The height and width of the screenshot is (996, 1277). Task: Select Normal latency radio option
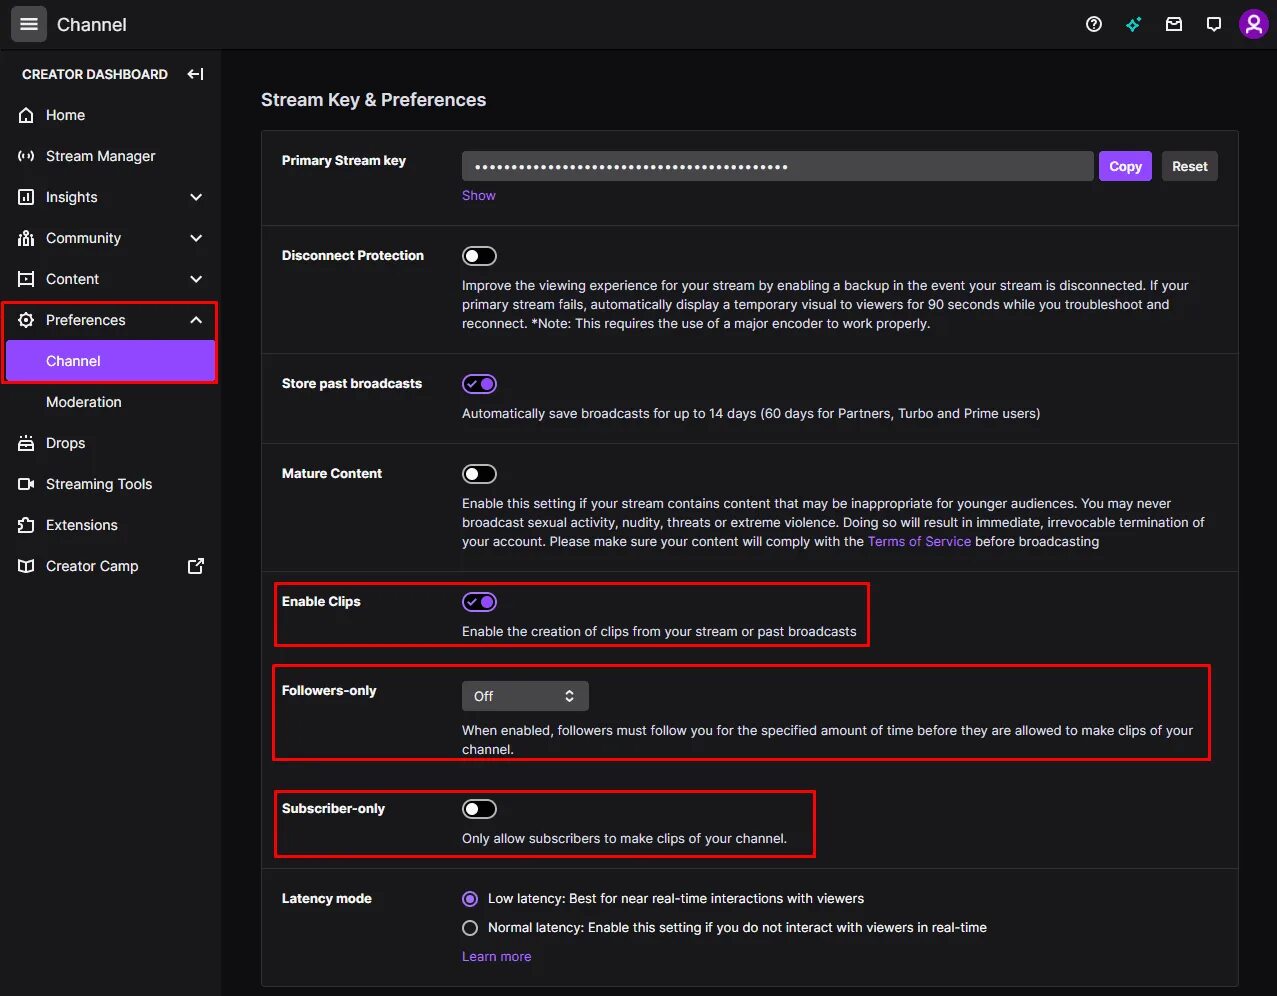[470, 928]
